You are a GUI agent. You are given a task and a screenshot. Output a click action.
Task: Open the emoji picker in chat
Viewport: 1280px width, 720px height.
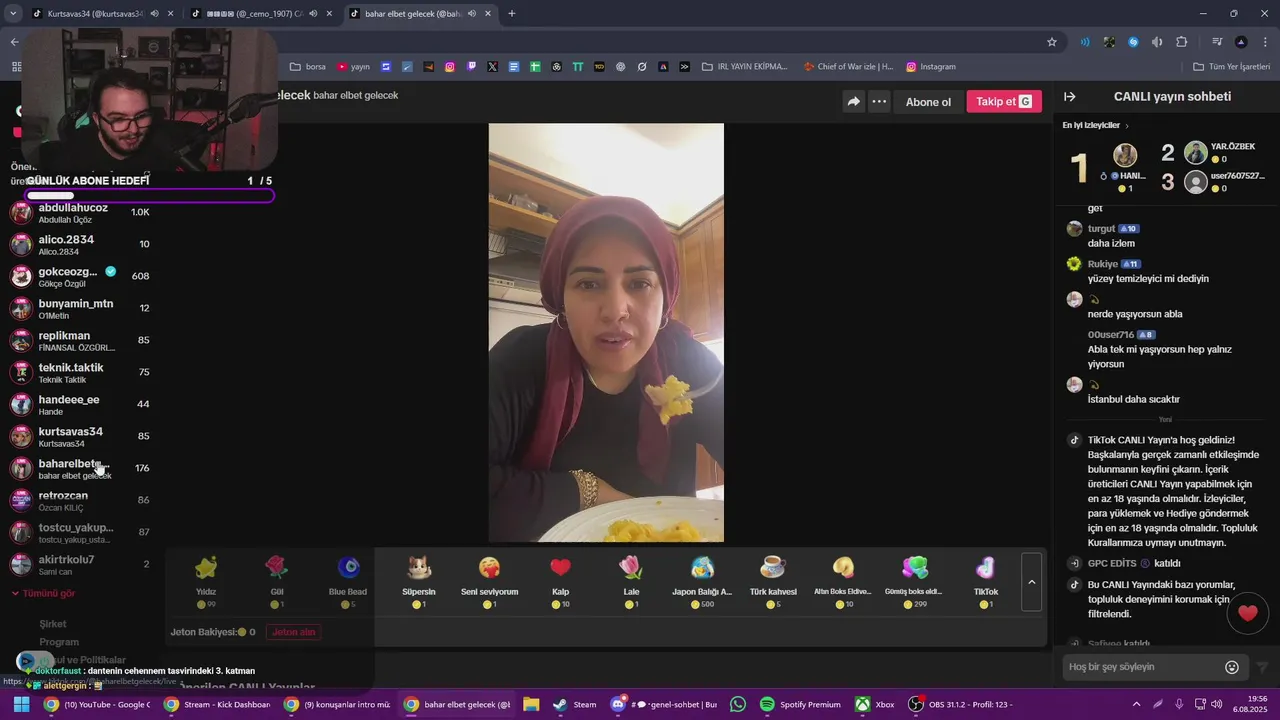tap(1232, 667)
